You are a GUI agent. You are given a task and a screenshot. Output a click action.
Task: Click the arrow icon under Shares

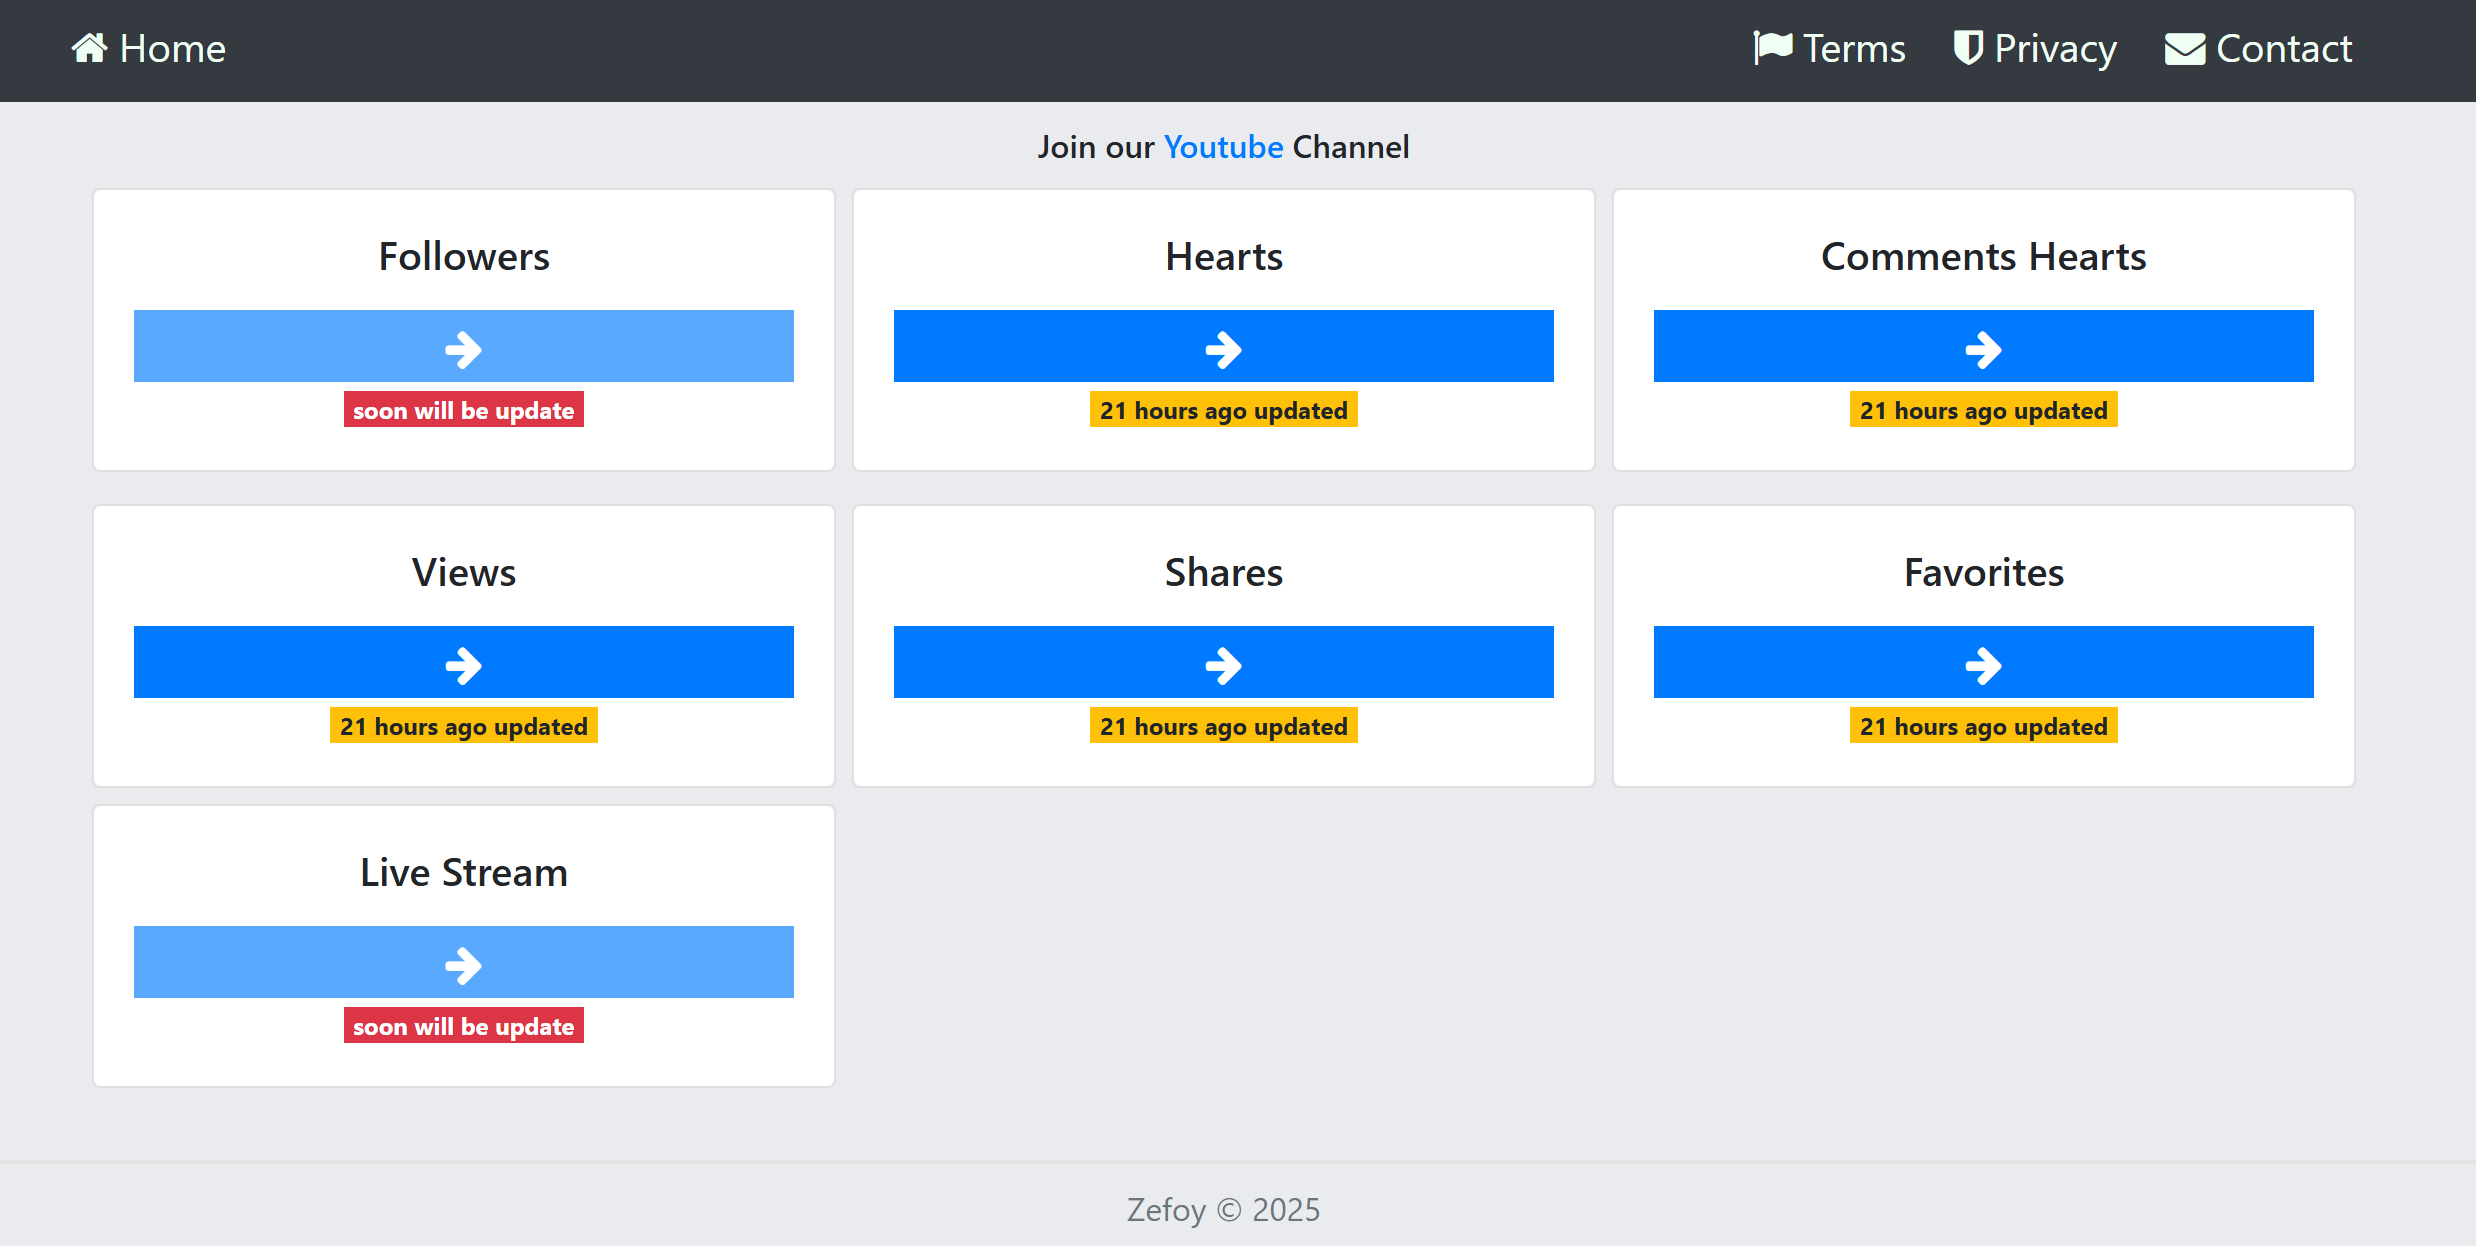point(1224,666)
